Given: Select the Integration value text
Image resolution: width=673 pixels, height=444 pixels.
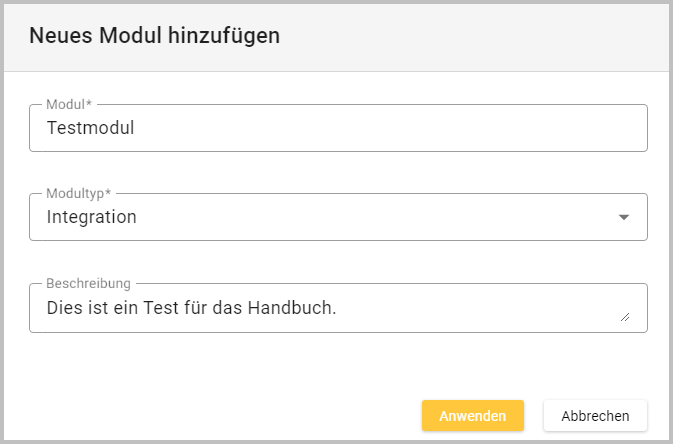Looking at the screenshot, I should [91, 217].
